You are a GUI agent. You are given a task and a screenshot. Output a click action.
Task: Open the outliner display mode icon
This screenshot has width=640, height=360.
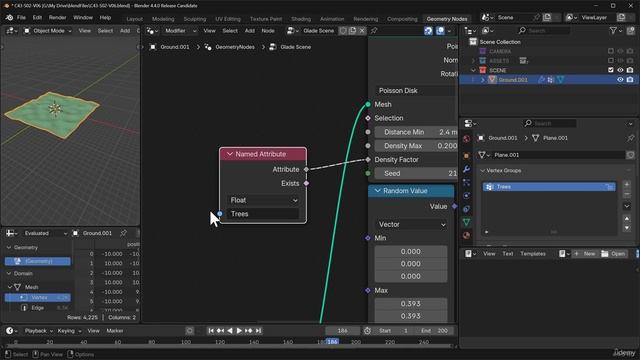point(487,31)
